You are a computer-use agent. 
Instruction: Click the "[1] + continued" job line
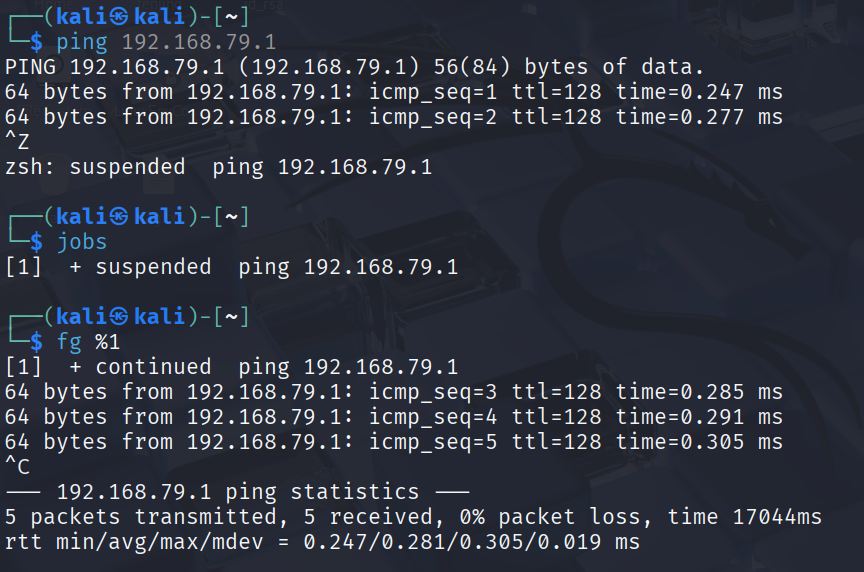(108, 367)
